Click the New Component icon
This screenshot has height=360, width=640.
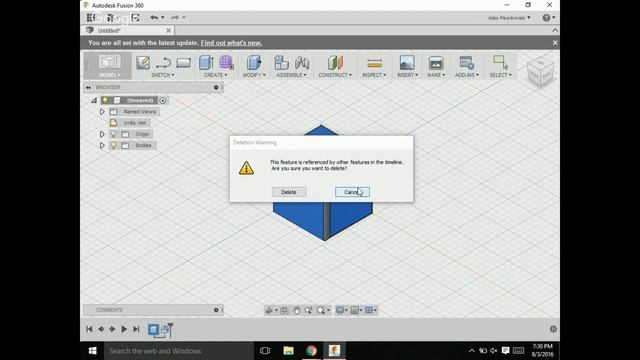(281, 62)
